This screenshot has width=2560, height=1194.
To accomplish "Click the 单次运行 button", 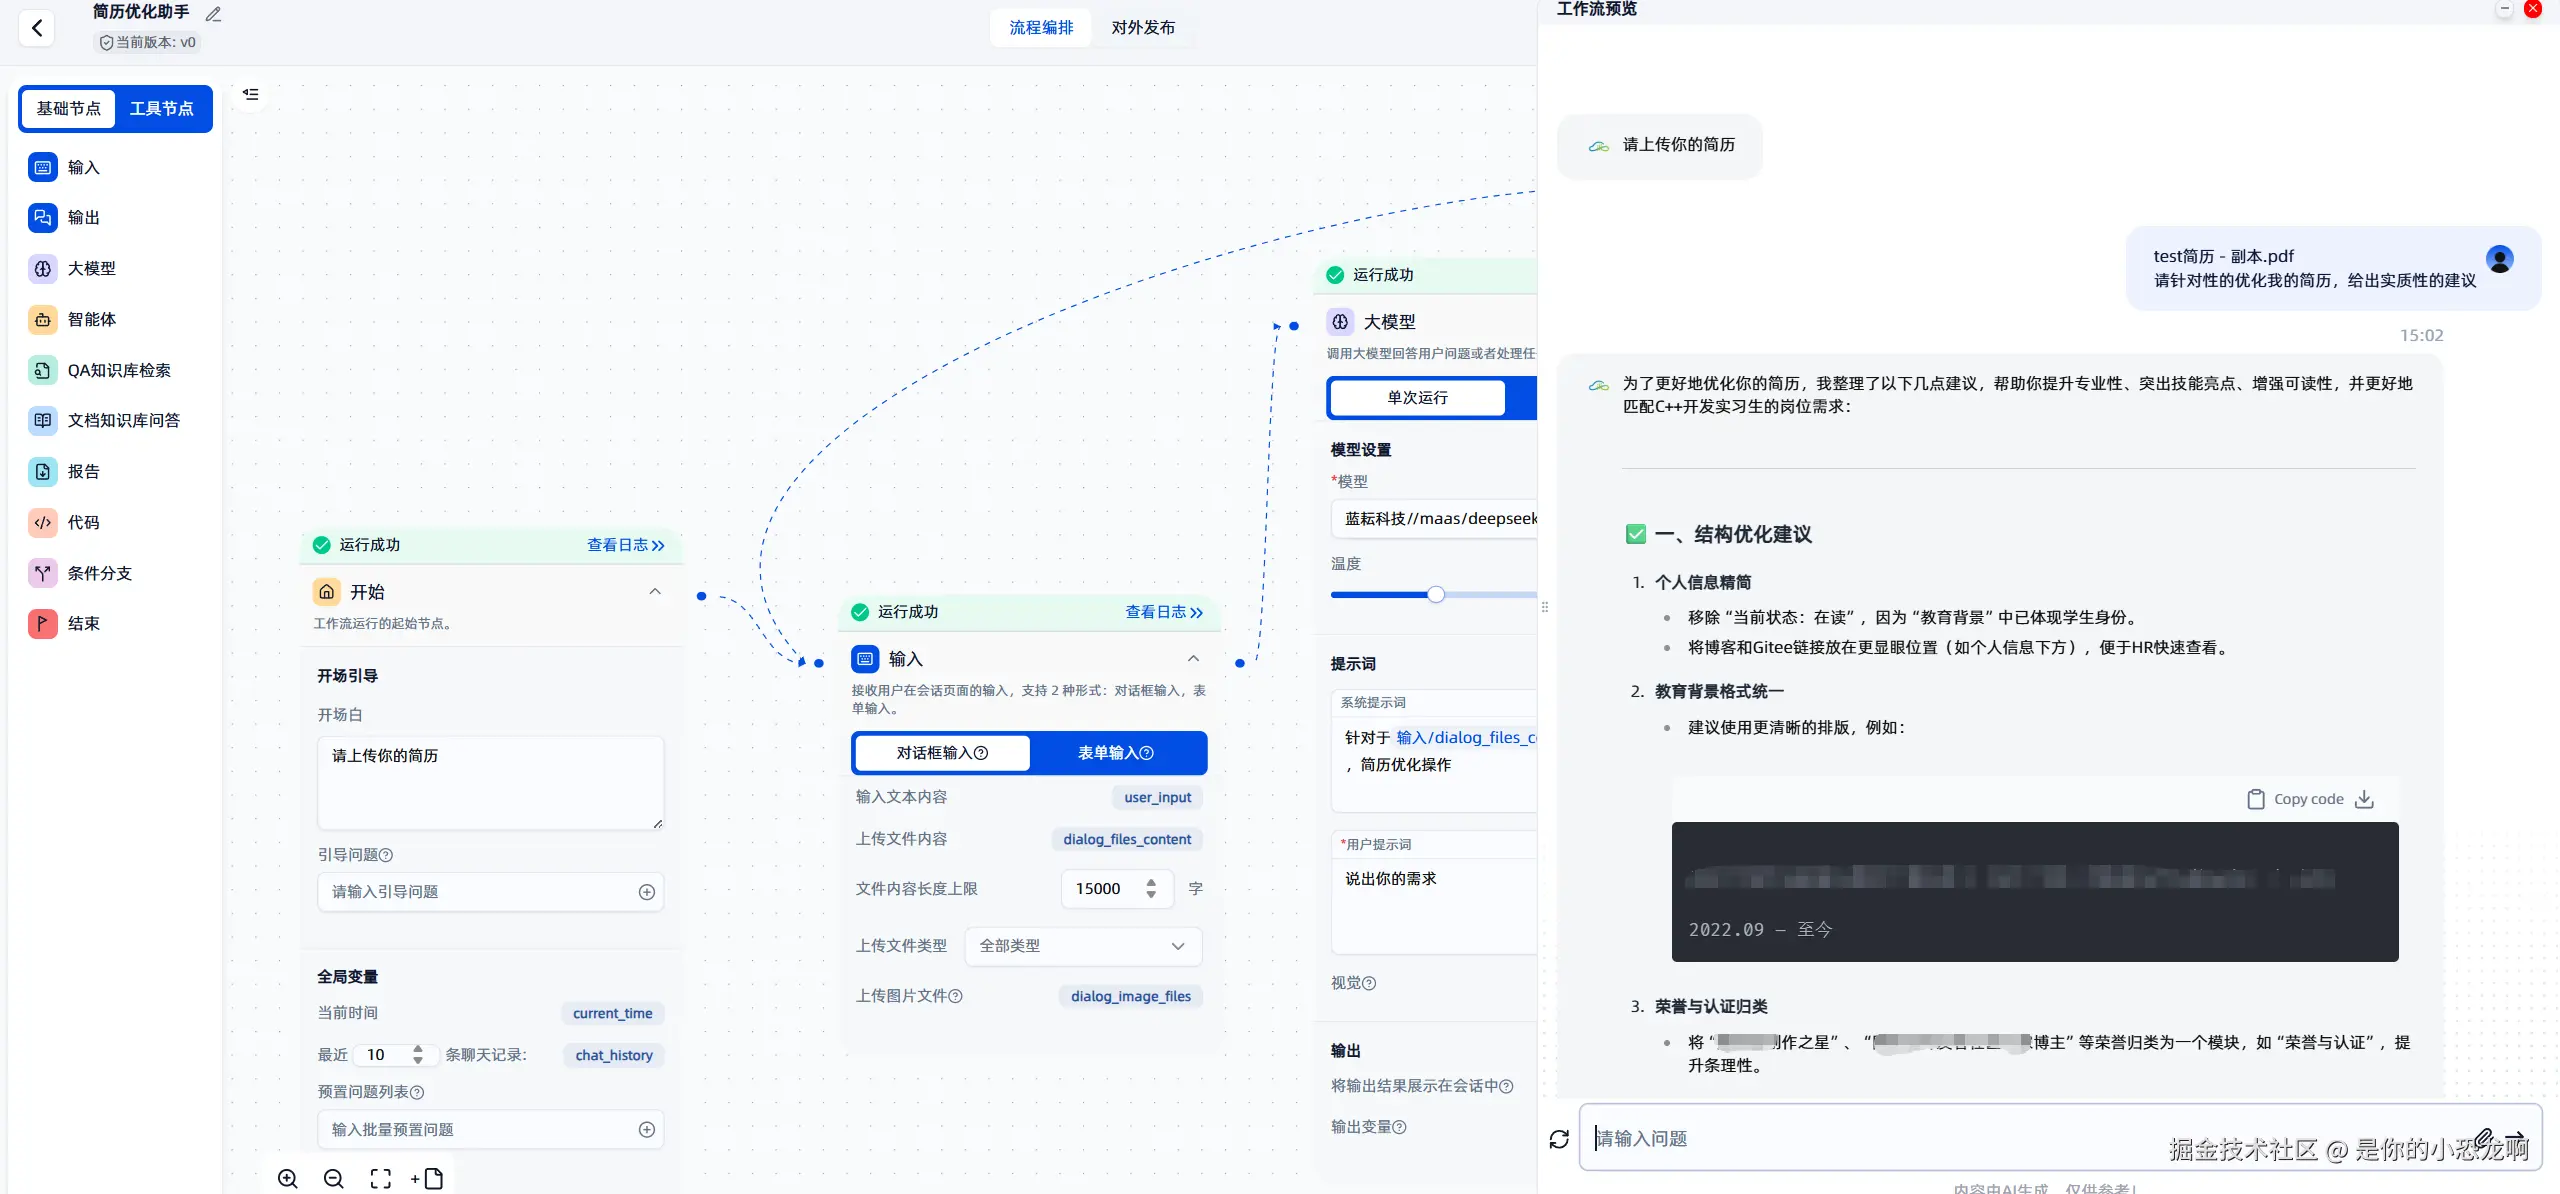I will point(1417,397).
